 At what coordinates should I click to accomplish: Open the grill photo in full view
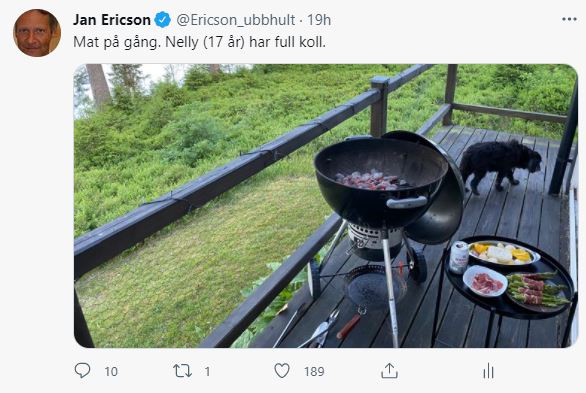coord(326,206)
